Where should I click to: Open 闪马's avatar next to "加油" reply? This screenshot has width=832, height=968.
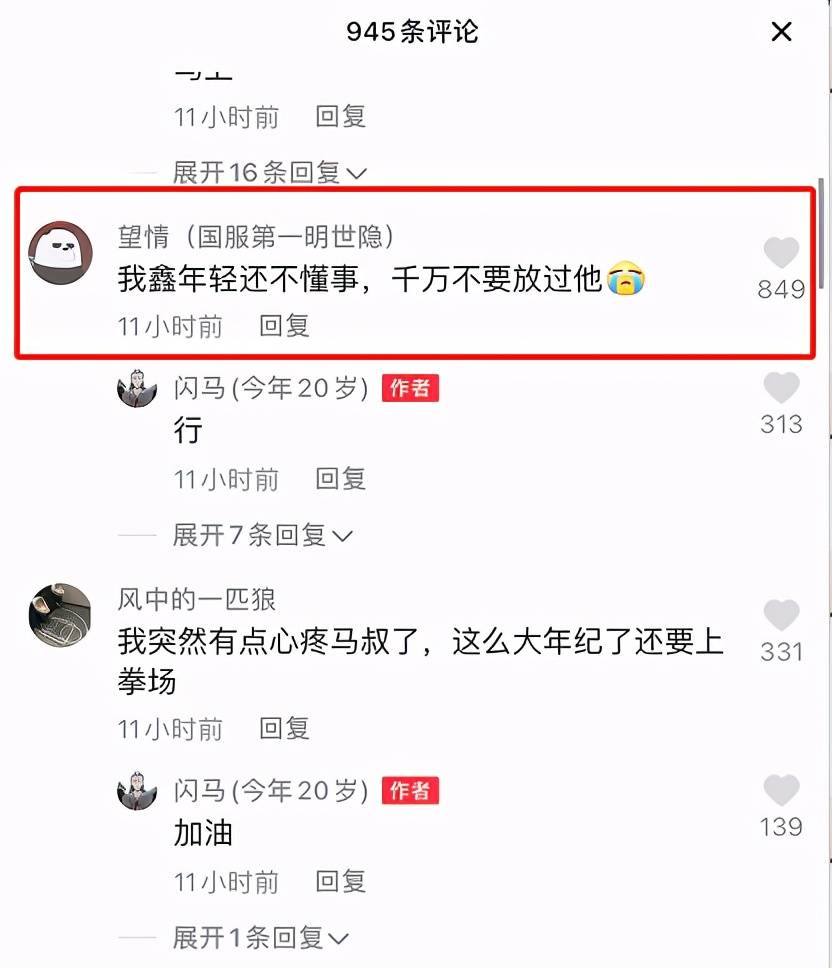click(137, 791)
